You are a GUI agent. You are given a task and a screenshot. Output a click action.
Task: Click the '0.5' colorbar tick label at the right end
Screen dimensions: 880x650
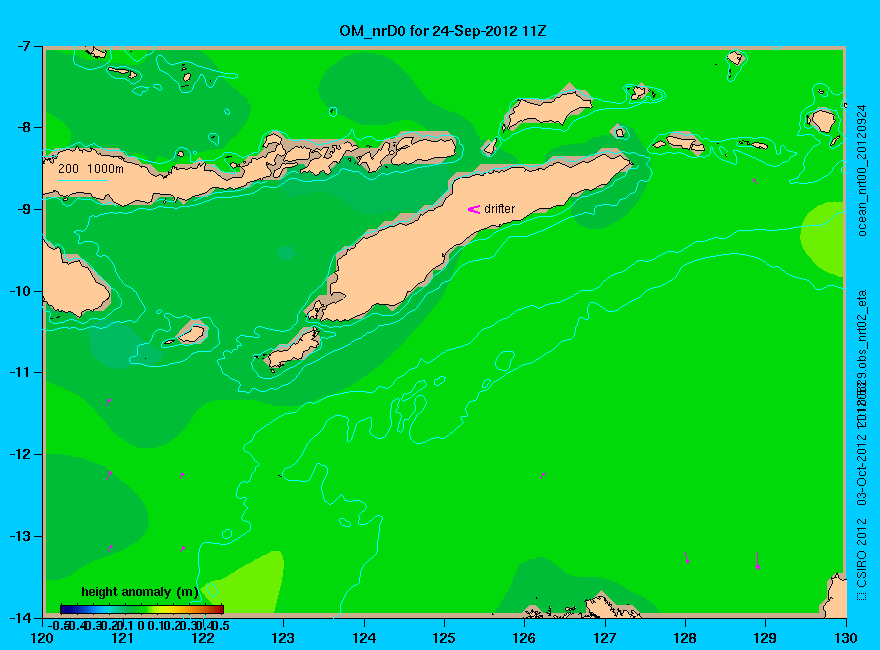pyautogui.click(x=221, y=625)
